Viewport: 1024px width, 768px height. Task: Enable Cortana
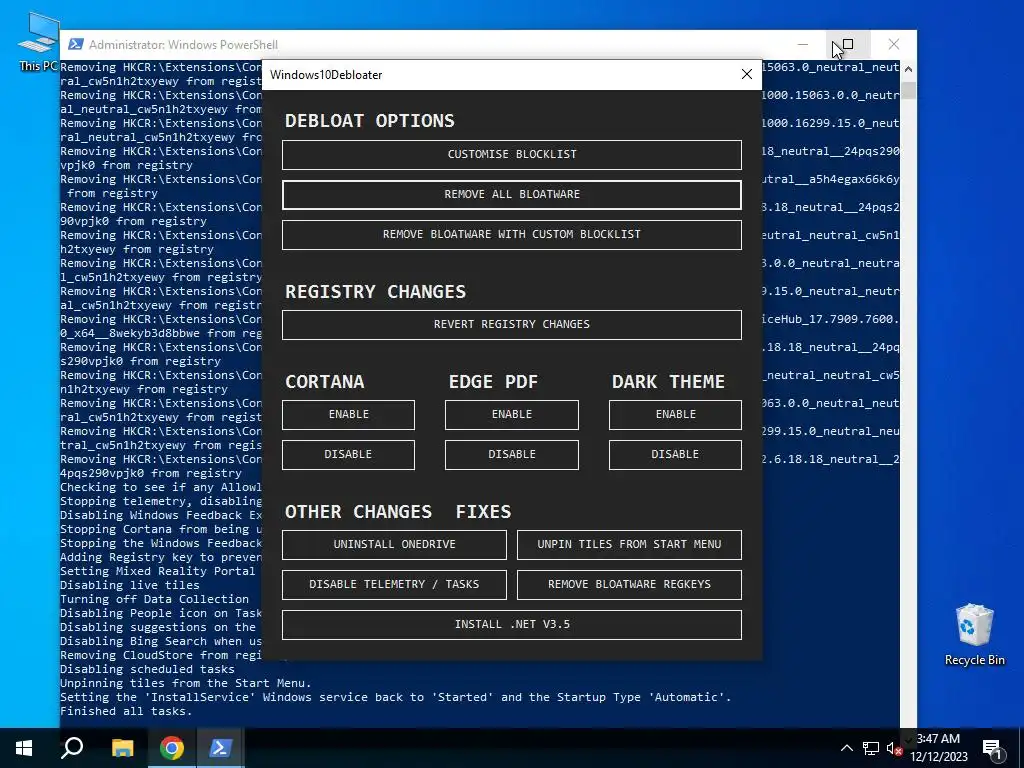pos(348,415)
